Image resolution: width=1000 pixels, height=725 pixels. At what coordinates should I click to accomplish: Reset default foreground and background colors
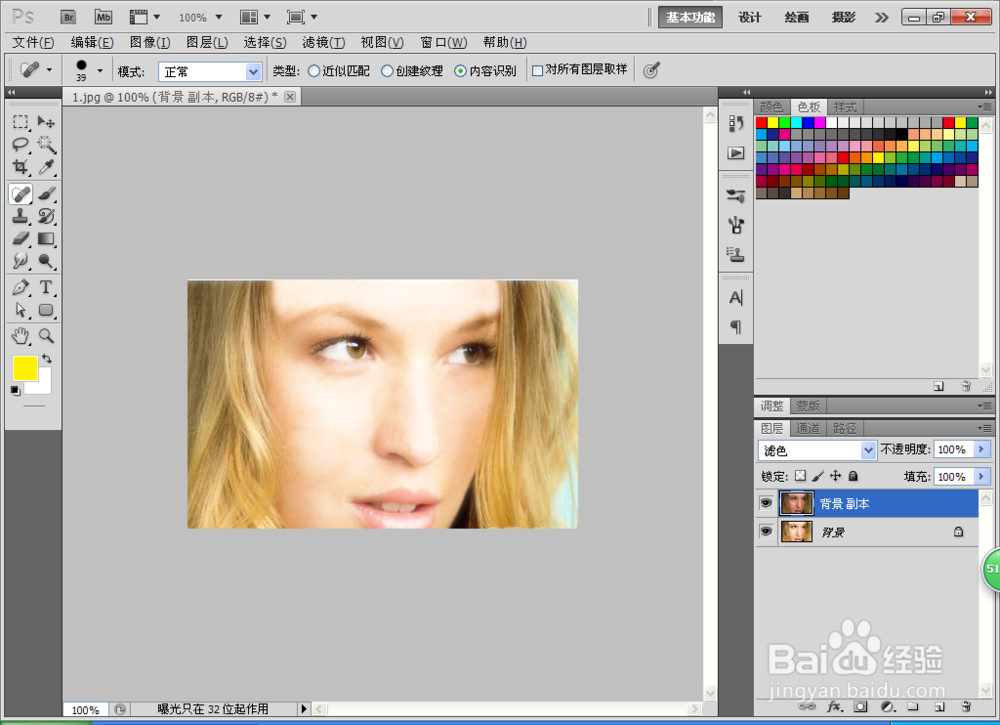(15, 390)
